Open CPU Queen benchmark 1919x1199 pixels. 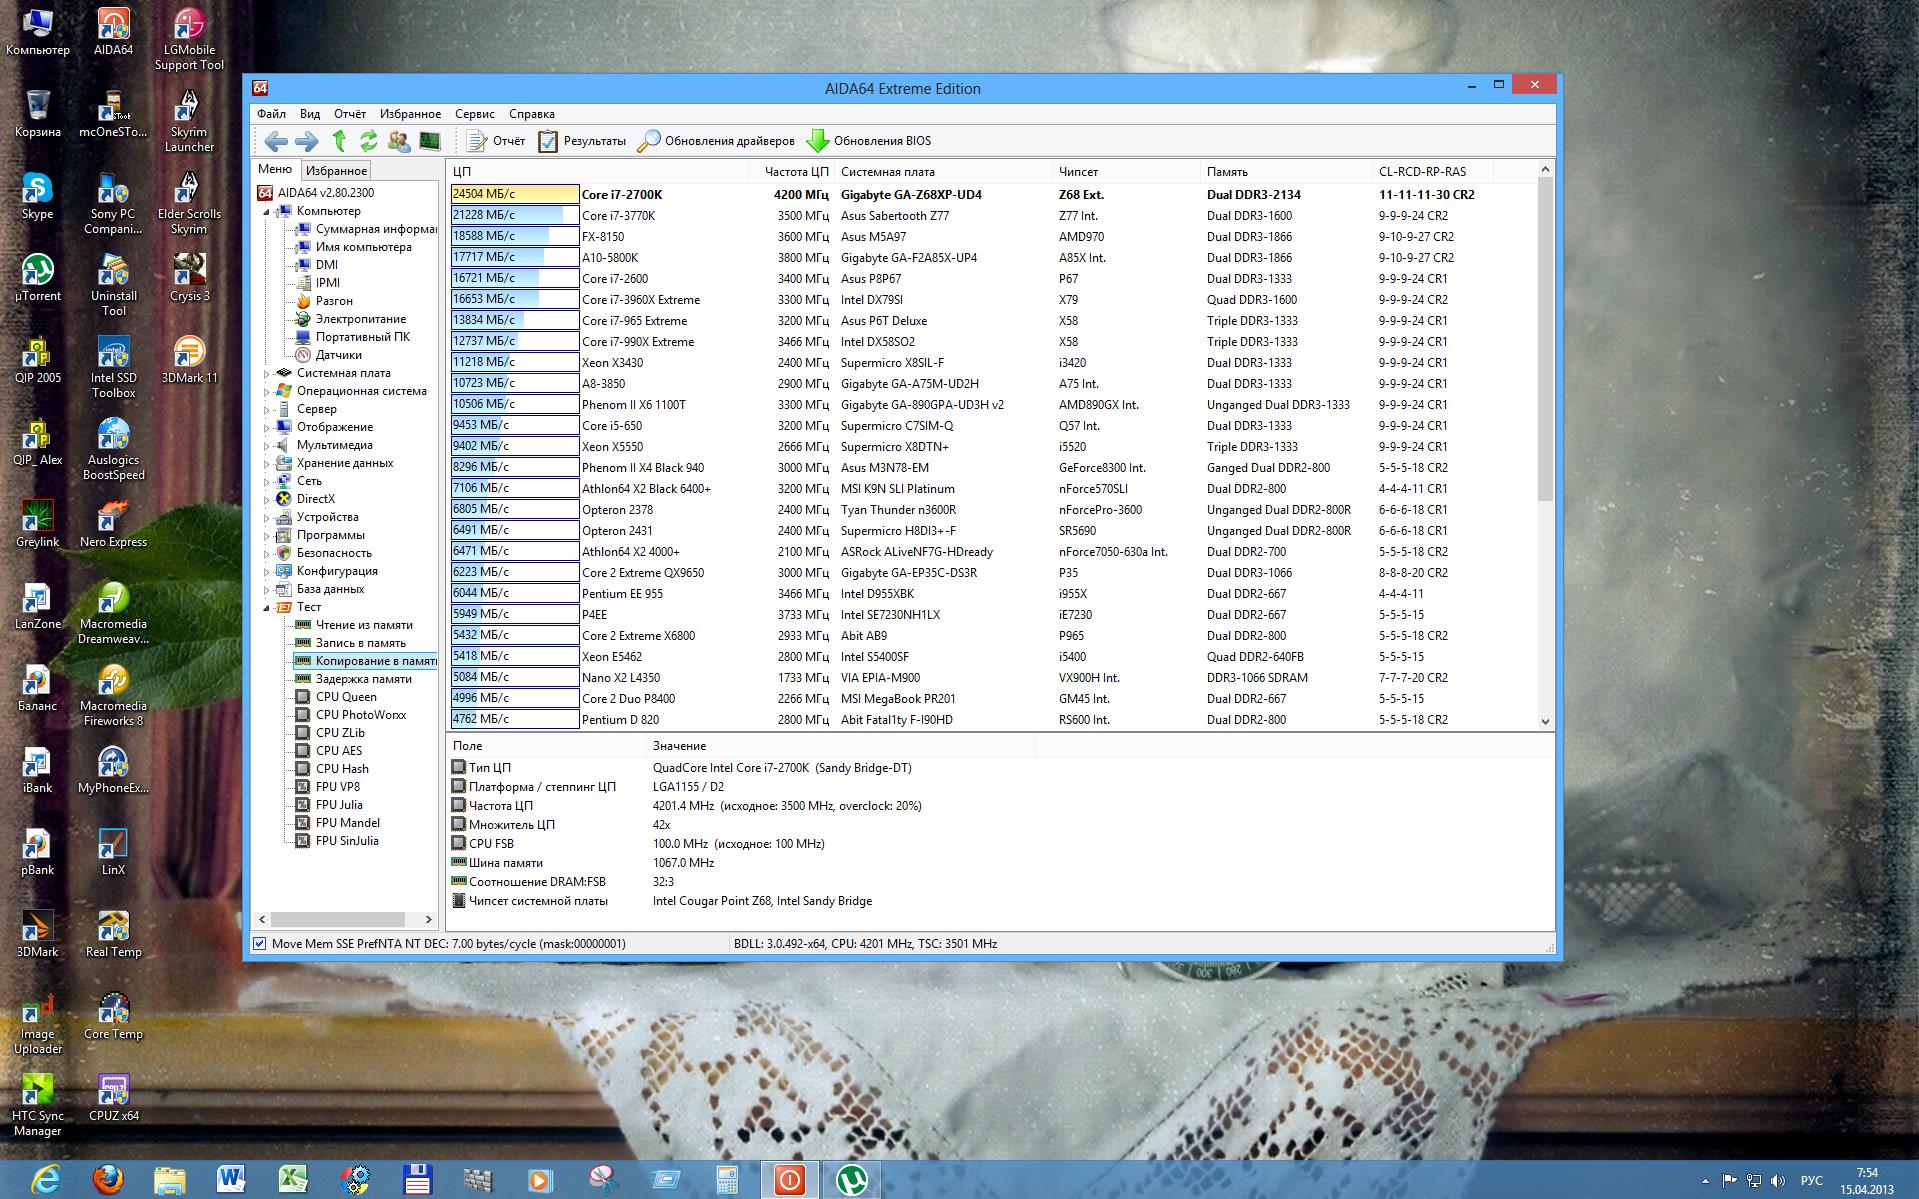[346, 697]
